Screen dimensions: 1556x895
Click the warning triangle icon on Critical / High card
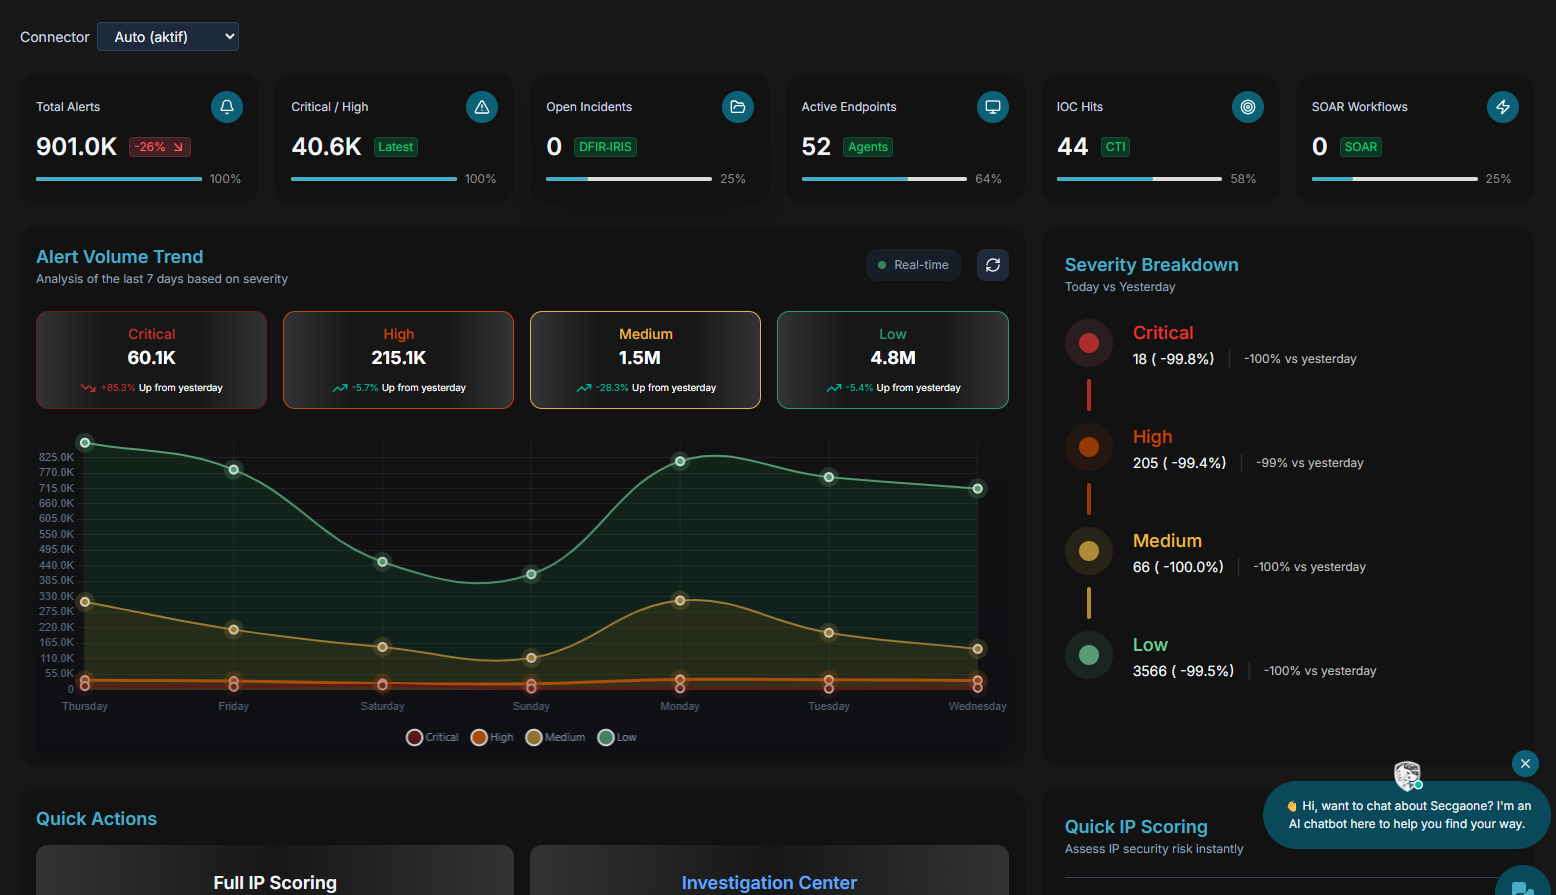pos(482,107)
